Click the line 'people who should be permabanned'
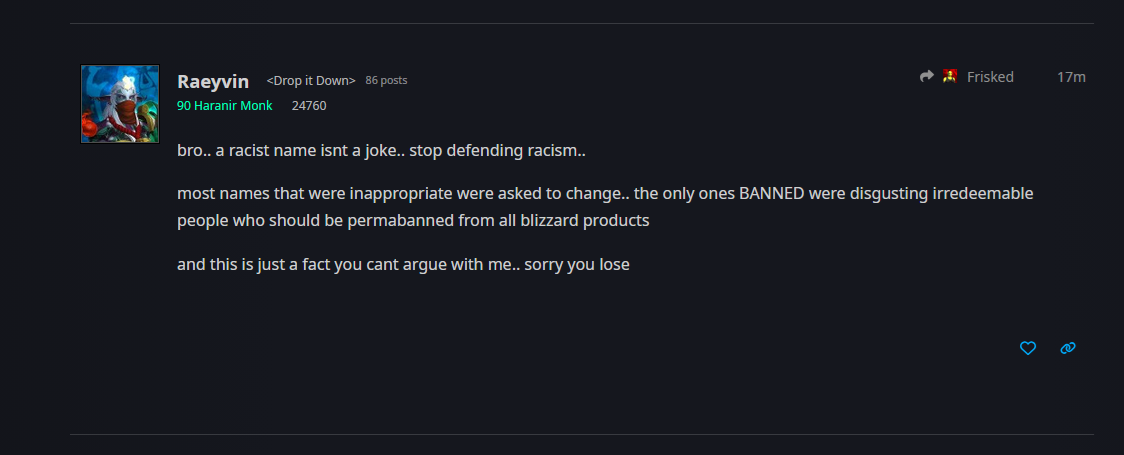This screenshot has height=455, width=1124. pyautogui.click(x=413, y=221)
